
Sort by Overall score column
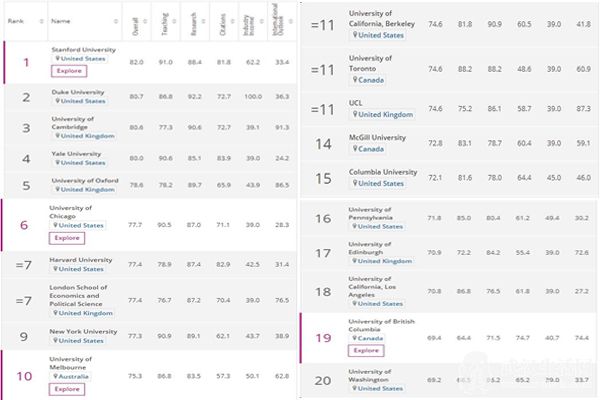click(x=135, y=19)
